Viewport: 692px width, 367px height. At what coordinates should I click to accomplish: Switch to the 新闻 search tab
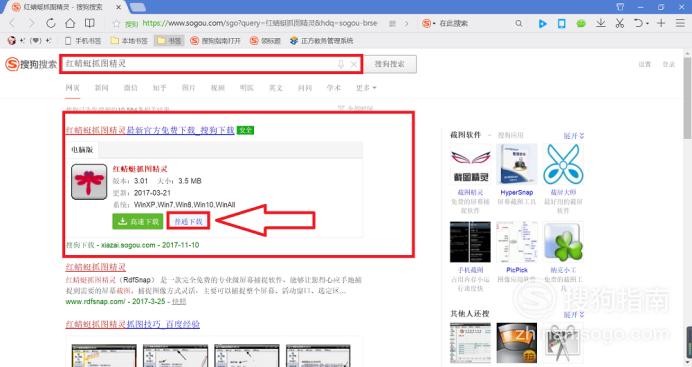pos(102,88)
